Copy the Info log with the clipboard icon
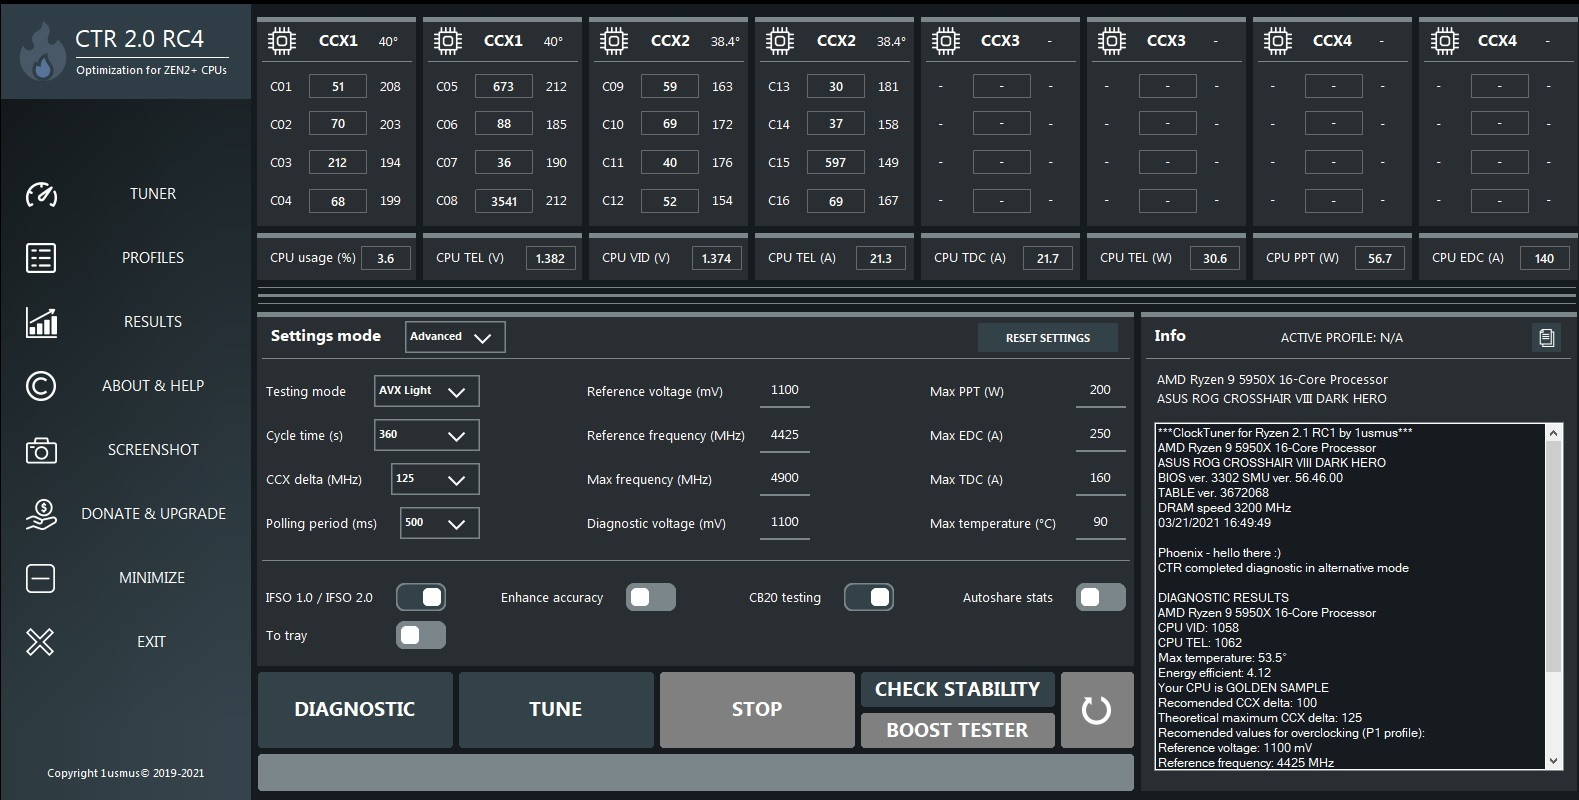This screenshot has width=1579, height=800. 1546,338
